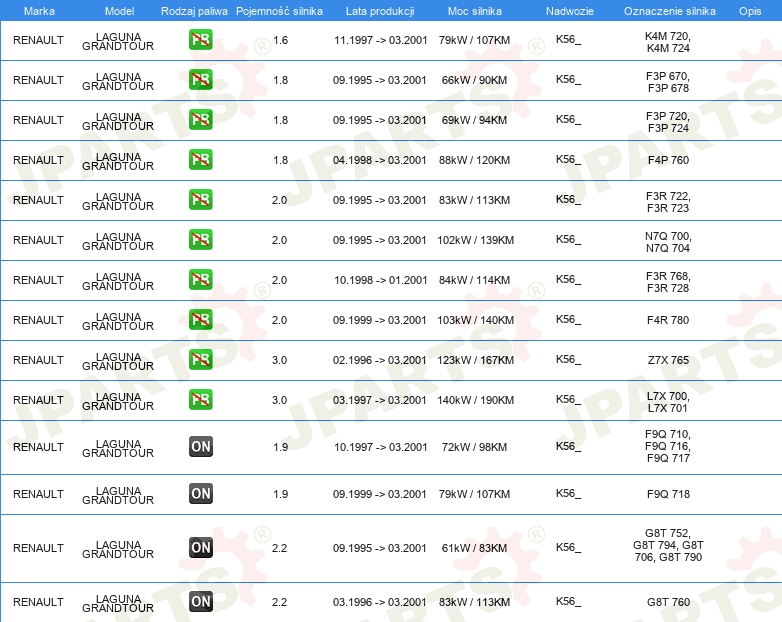Viewport: 782px width, 622px height.
Task: Select engine code F4P 760
Action: 668,160
